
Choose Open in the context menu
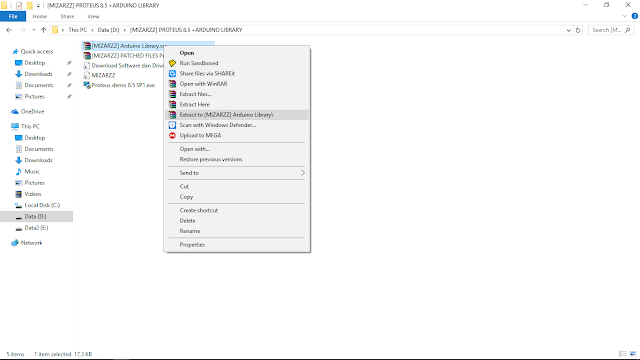coord(237,53)
